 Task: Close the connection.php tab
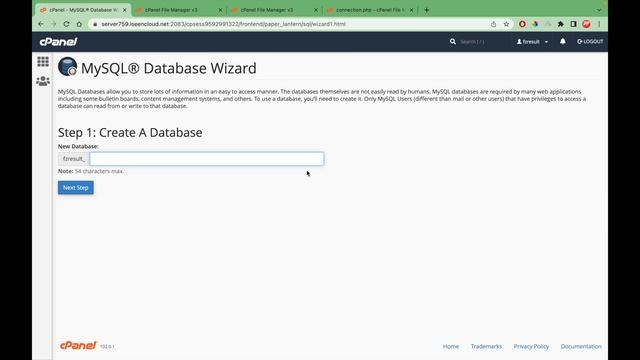[x=411, y=10]
